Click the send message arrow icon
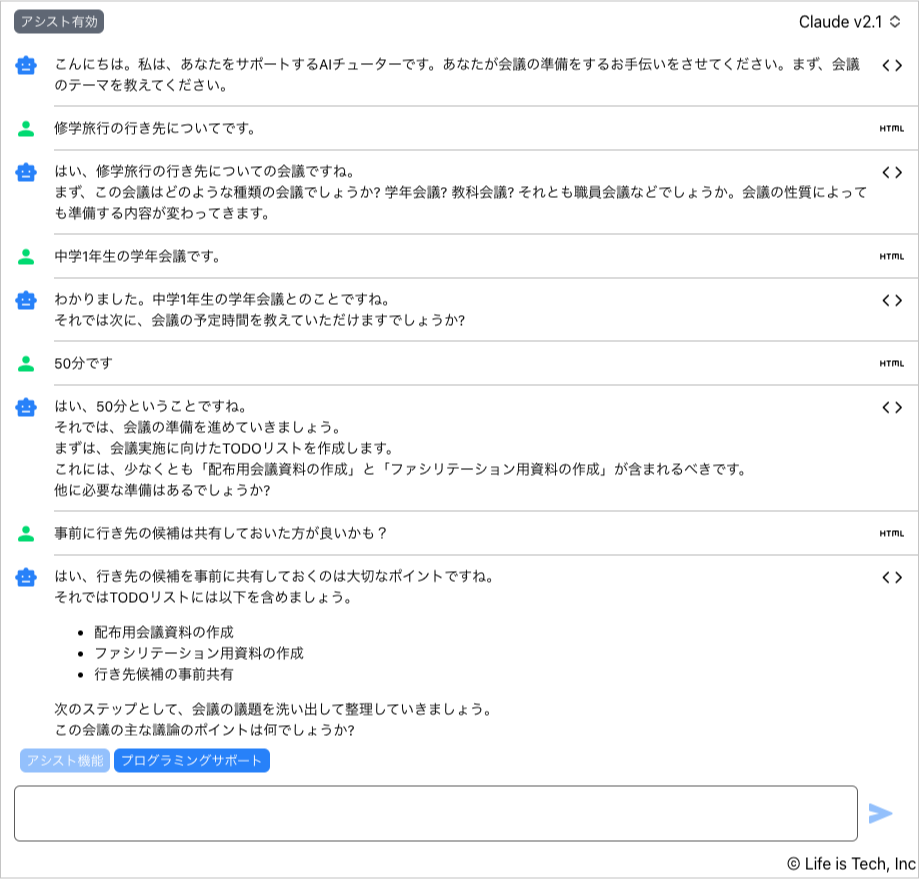This screenshot has width=919, height=879. coord(881,813)
